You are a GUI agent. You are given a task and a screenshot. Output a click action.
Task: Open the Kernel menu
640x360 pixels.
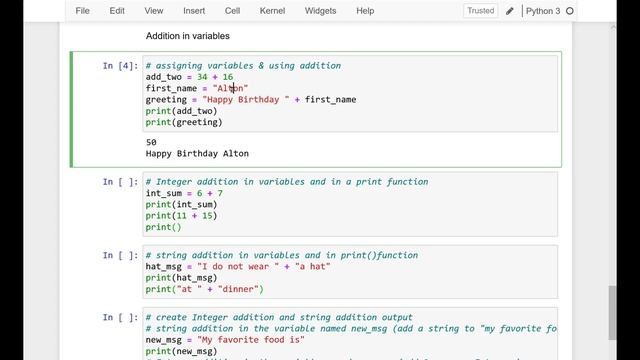272,11
